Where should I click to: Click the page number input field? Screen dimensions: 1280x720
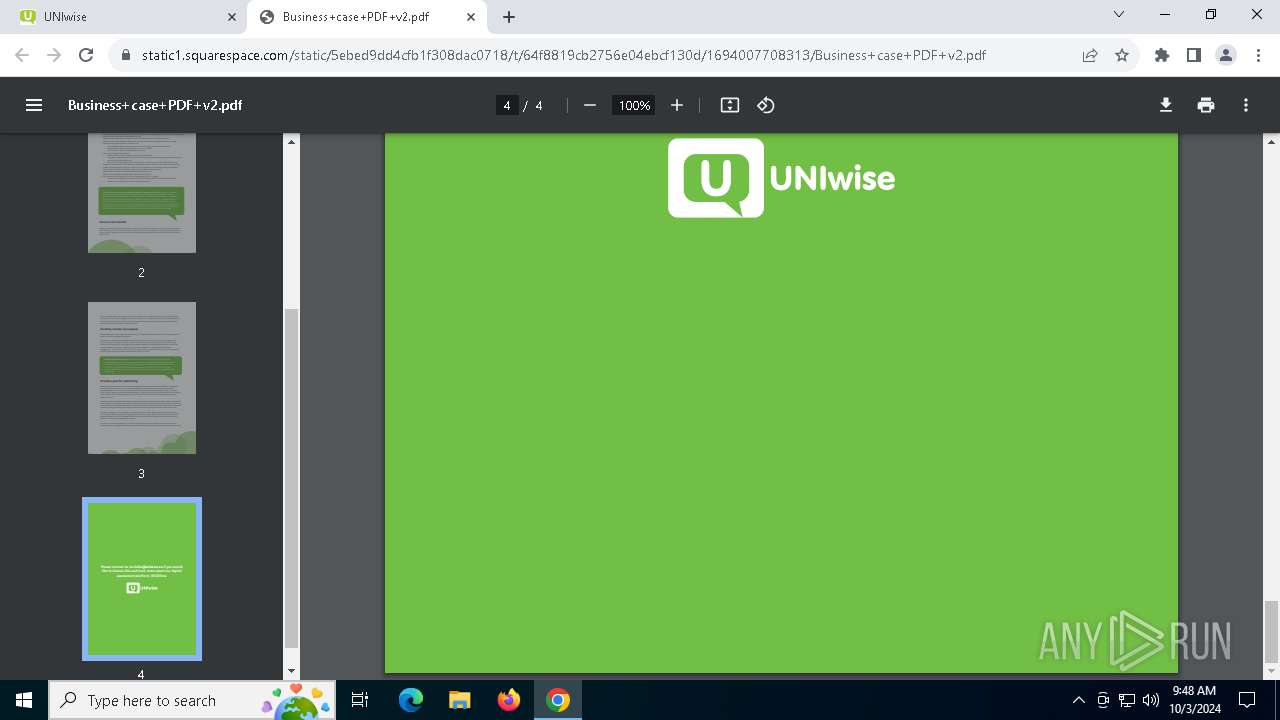(x=507, y=105)
